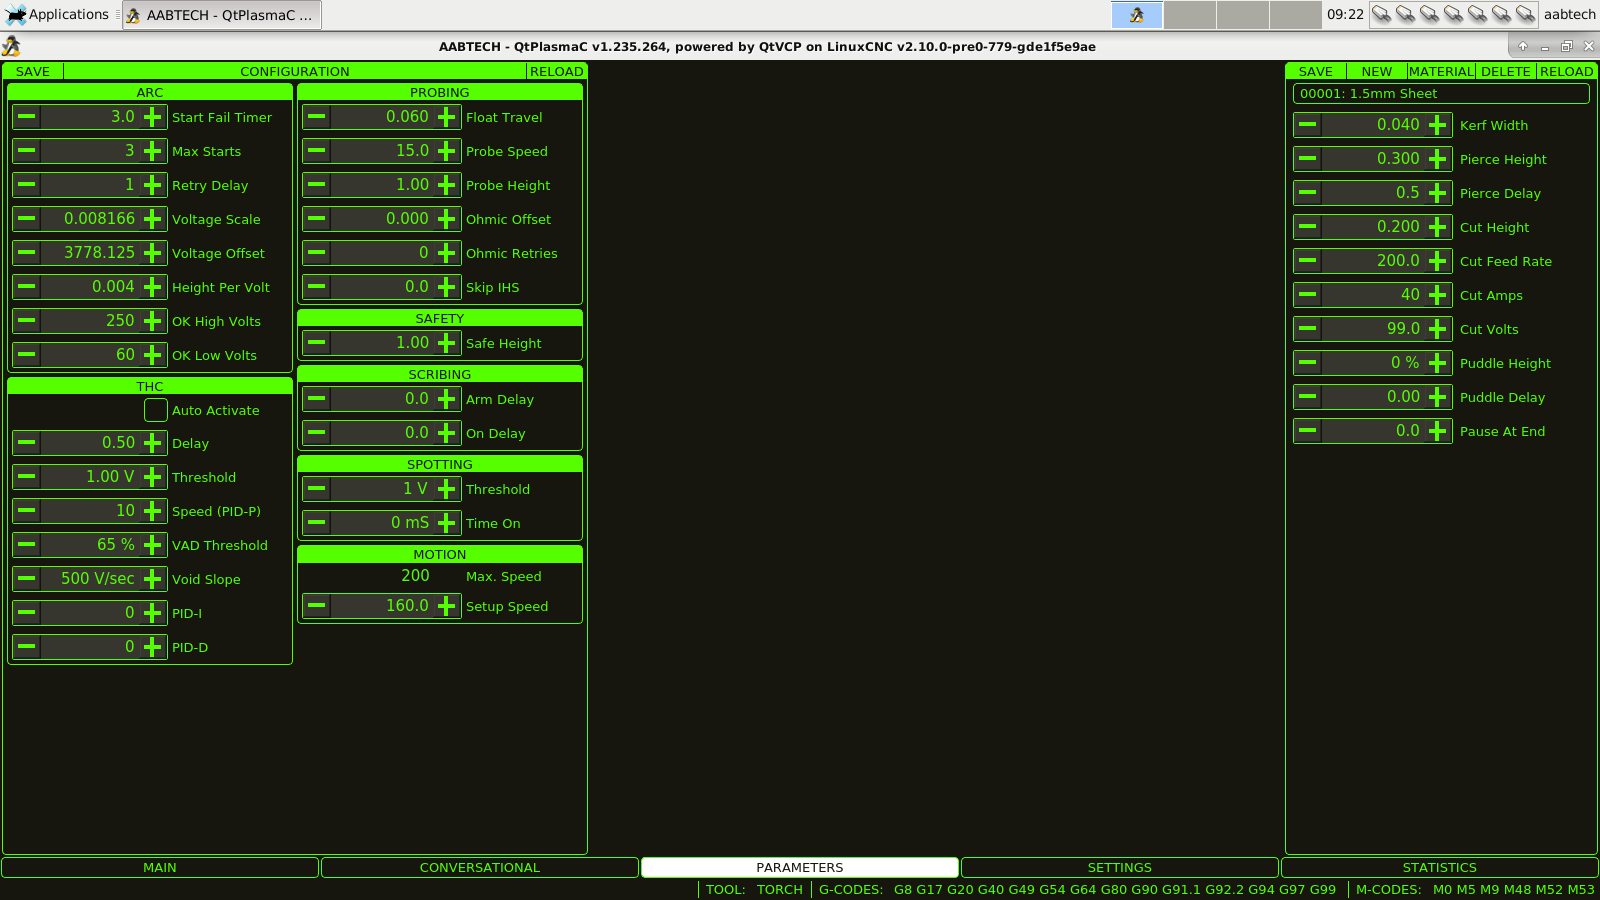Click the Setup Speed value field
The image size is (1600, 900).
click(x=382, y=606)
